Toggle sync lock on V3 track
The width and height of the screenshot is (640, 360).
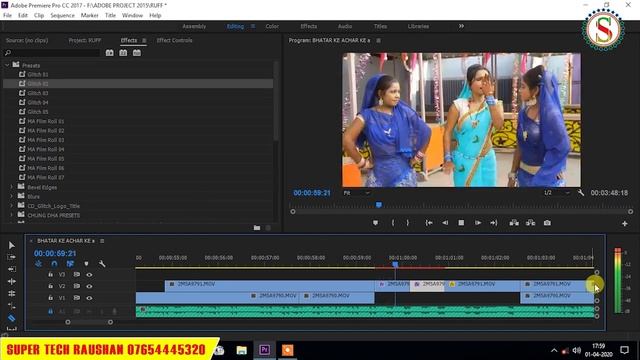(x=76, y=275)
